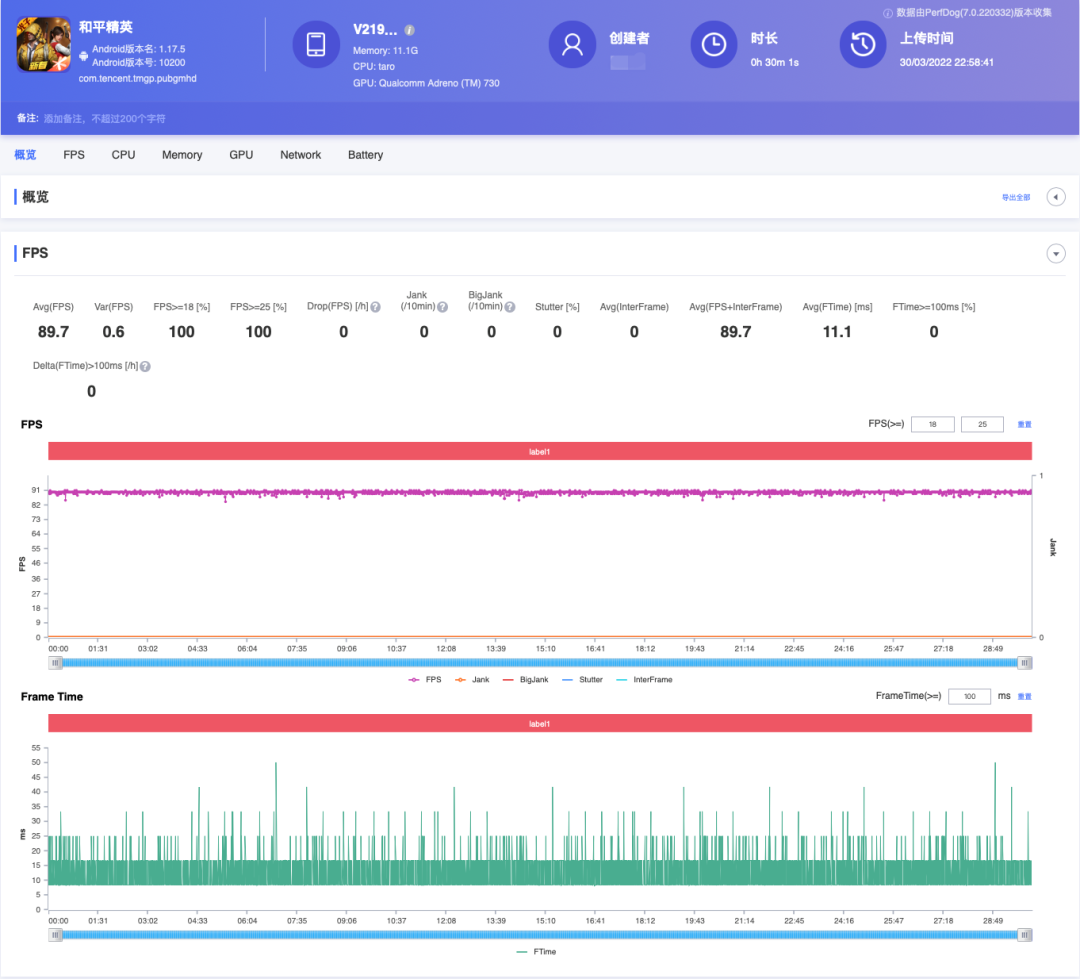Image resolution: width=1080 pixels, height=979 pixels.
Task: Click the info icon beside V219 device name
Action: pos(410,30)
